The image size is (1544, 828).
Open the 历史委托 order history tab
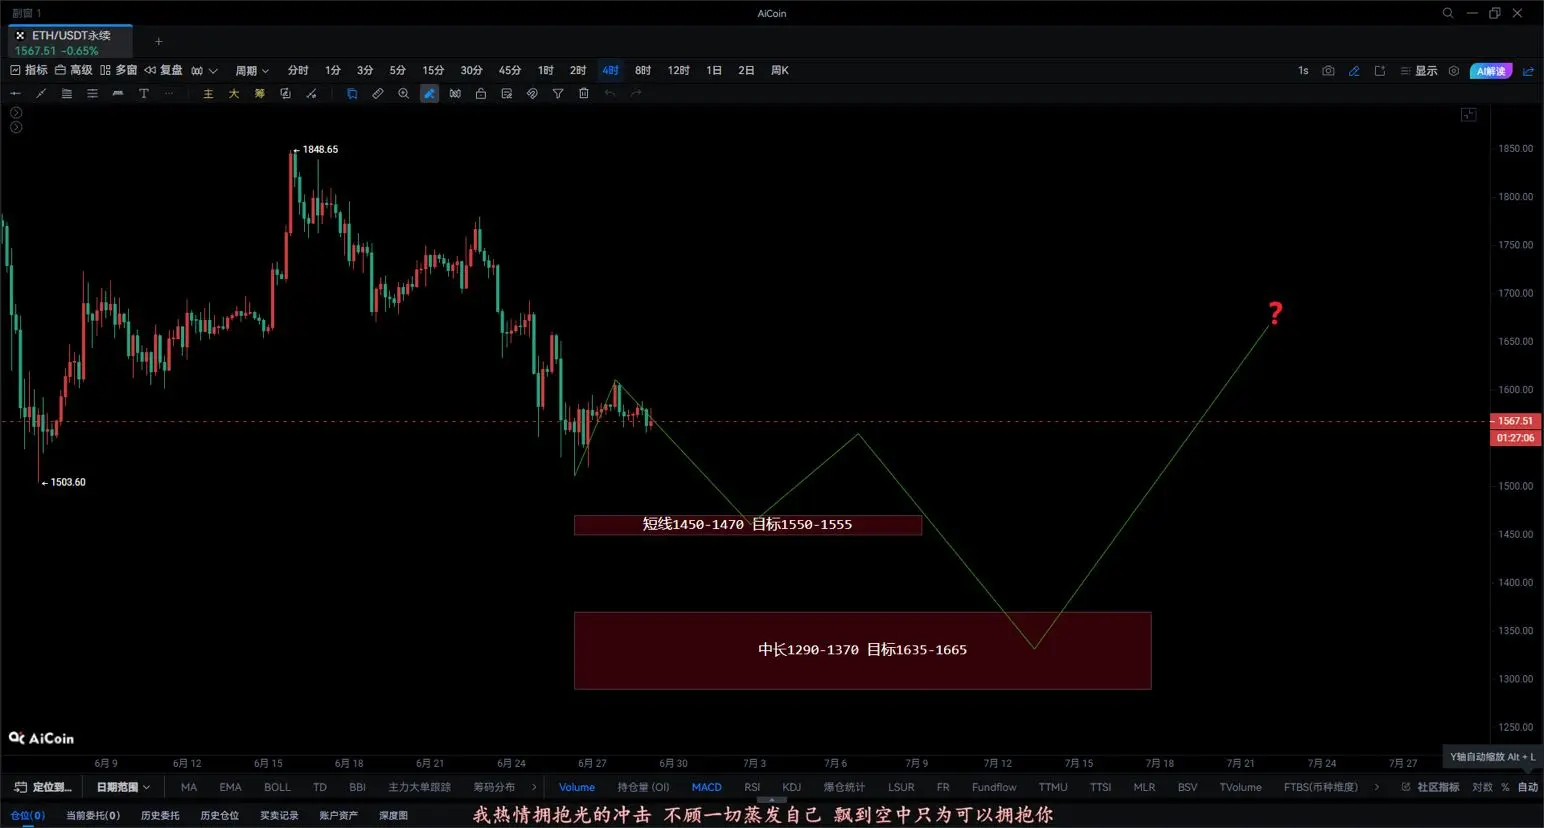[160, 816]
